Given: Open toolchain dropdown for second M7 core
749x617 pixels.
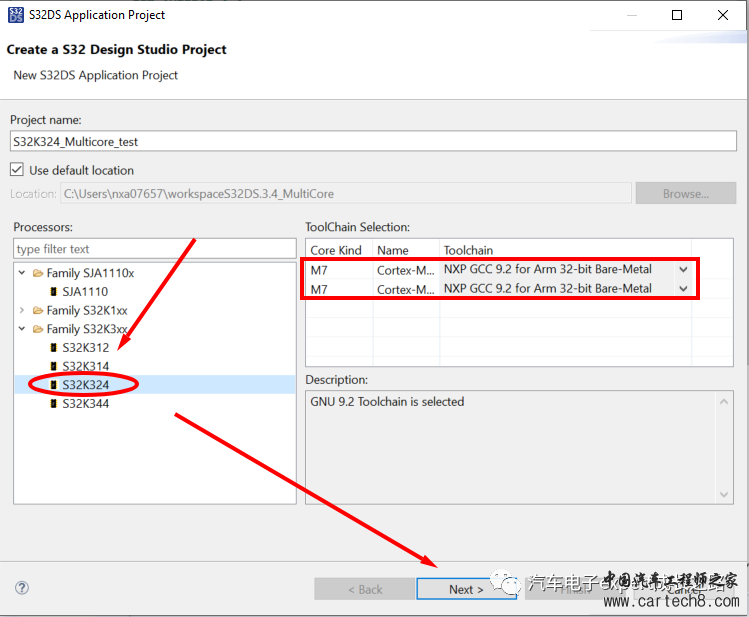Looking at the screenshot, I should [x=684, y=289].
